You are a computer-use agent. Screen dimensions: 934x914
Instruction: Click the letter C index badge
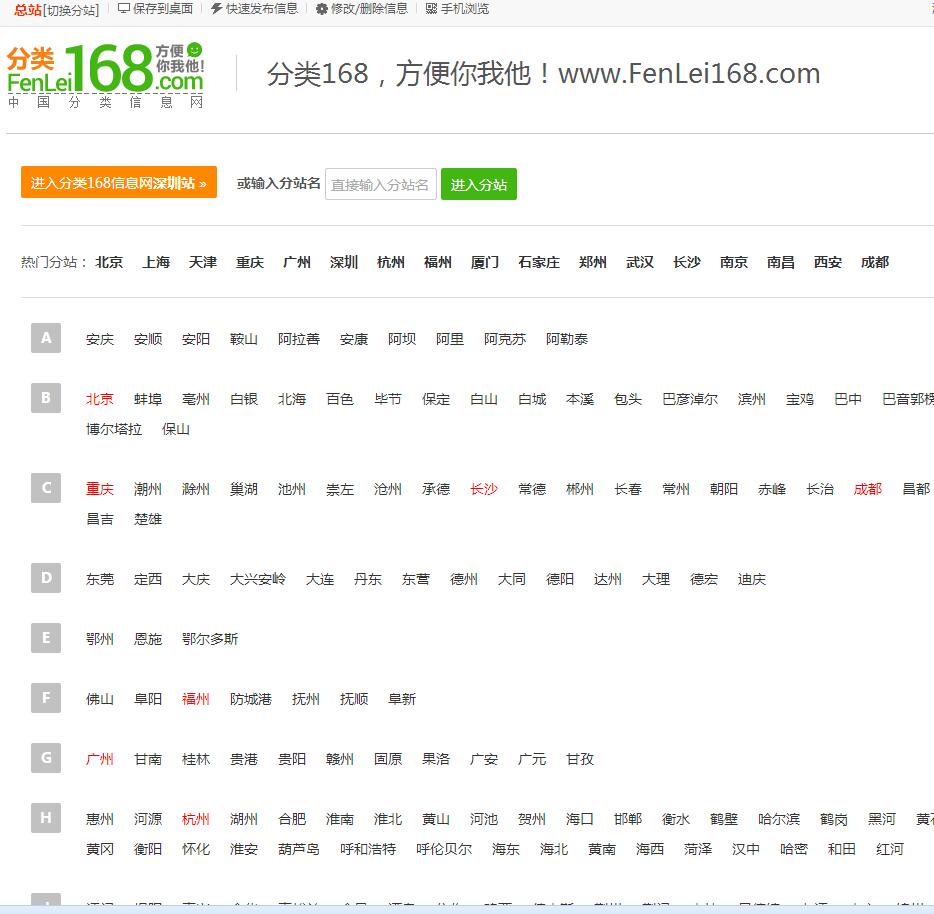[x=46, y=488]
